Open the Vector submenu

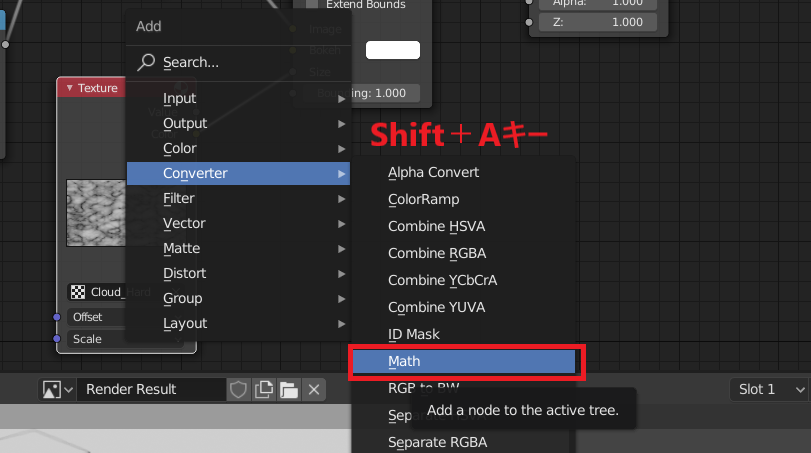238,223
